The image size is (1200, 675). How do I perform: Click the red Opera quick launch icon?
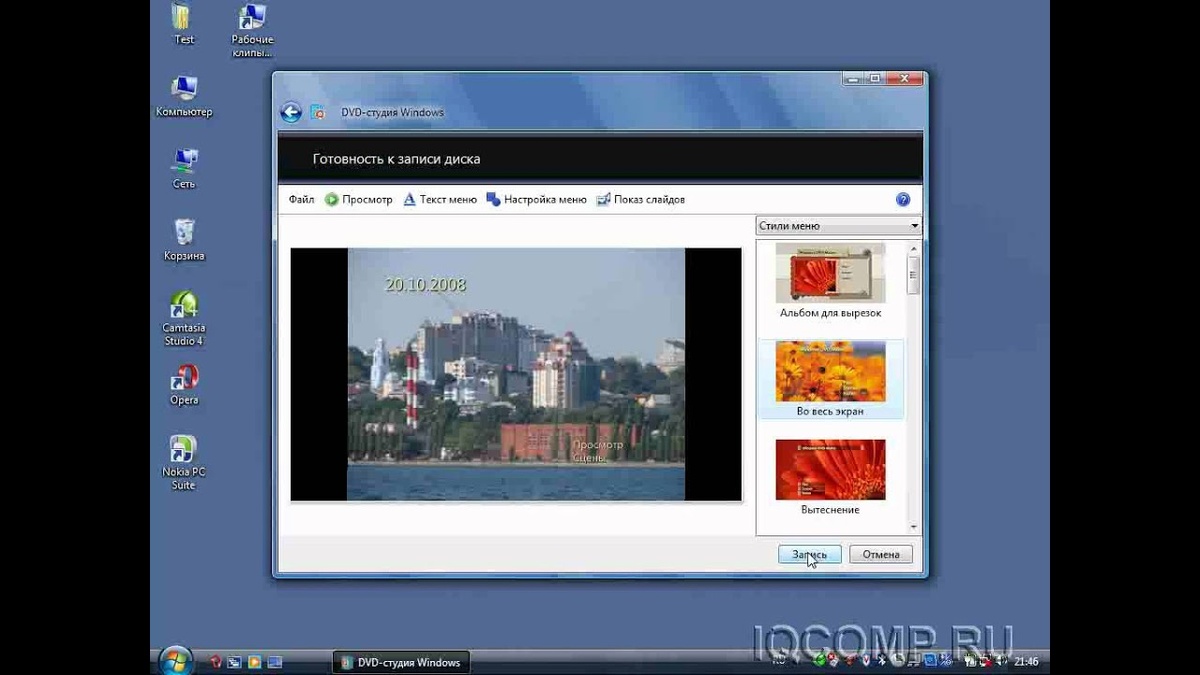tap(215, 662)
